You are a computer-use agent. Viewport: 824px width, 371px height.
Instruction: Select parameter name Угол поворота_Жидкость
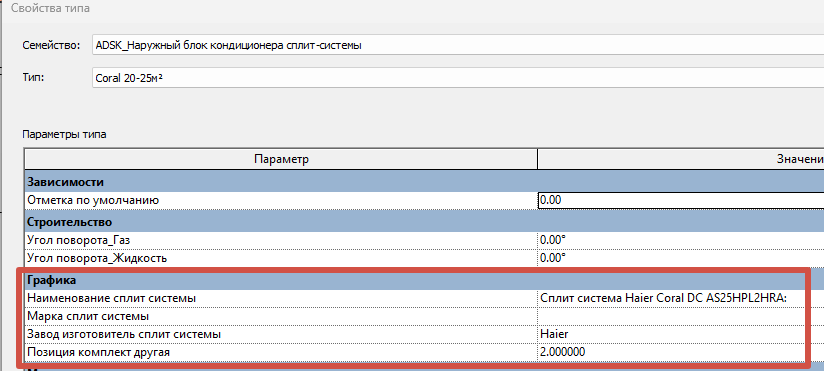pos(97,258)
